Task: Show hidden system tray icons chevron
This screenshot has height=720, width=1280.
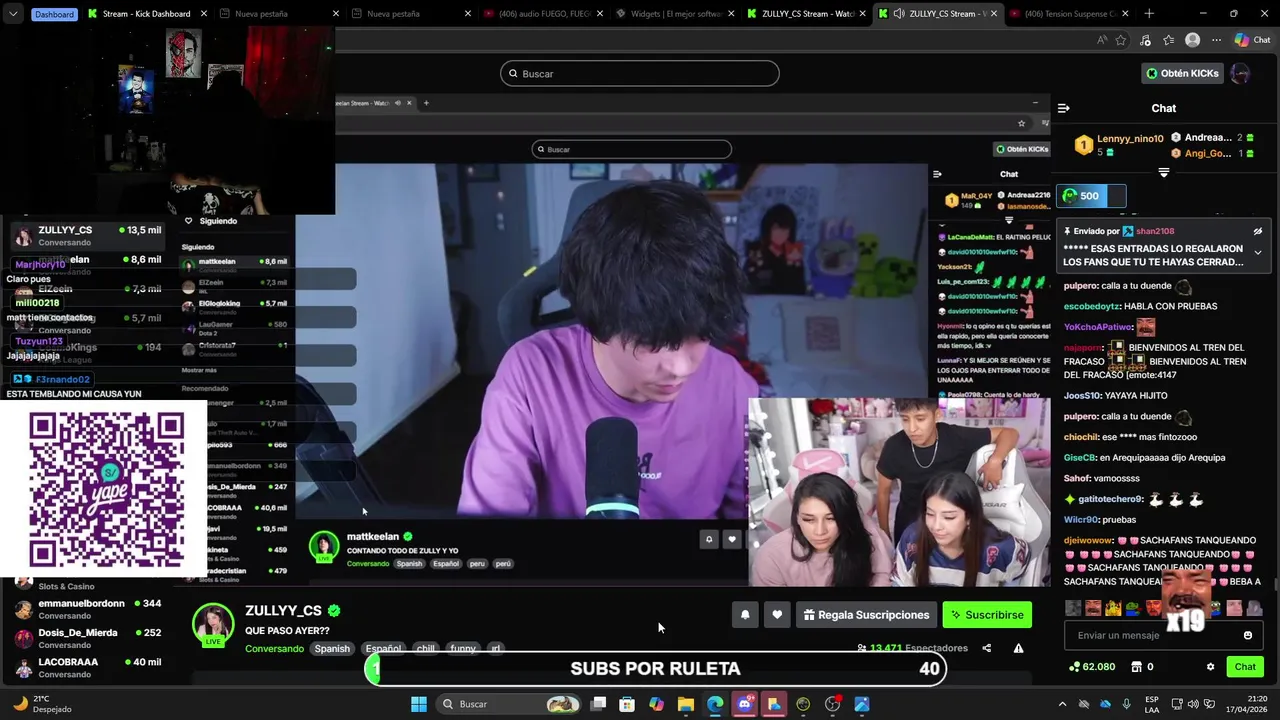Action: click(1062, 704)
